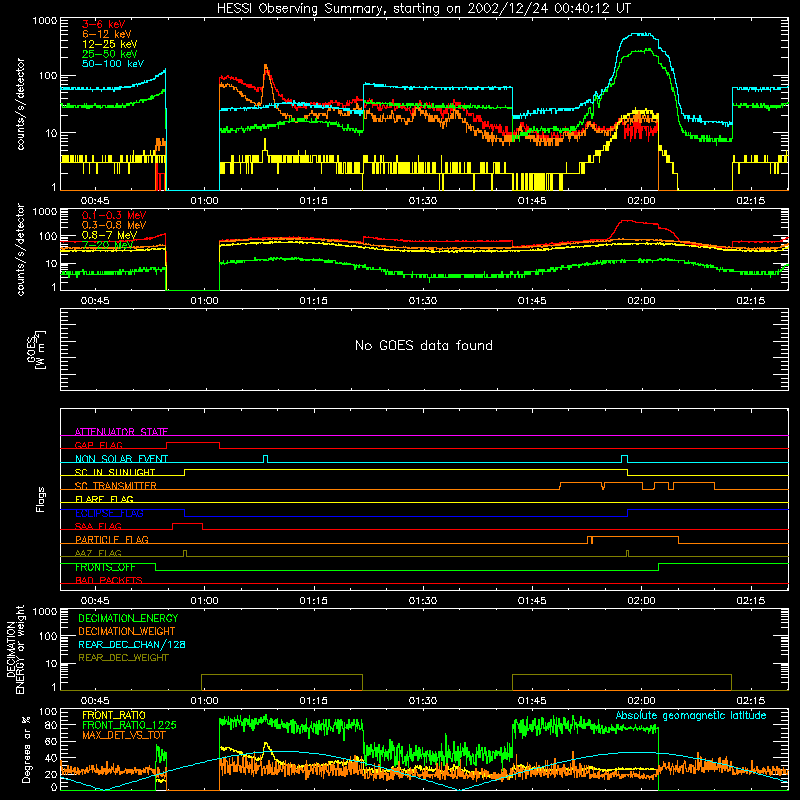Viewport: 800px width, 800px height.
Task: Click the 02:15 tick label under the Flags panel
Action: click(x=751, y=601)
